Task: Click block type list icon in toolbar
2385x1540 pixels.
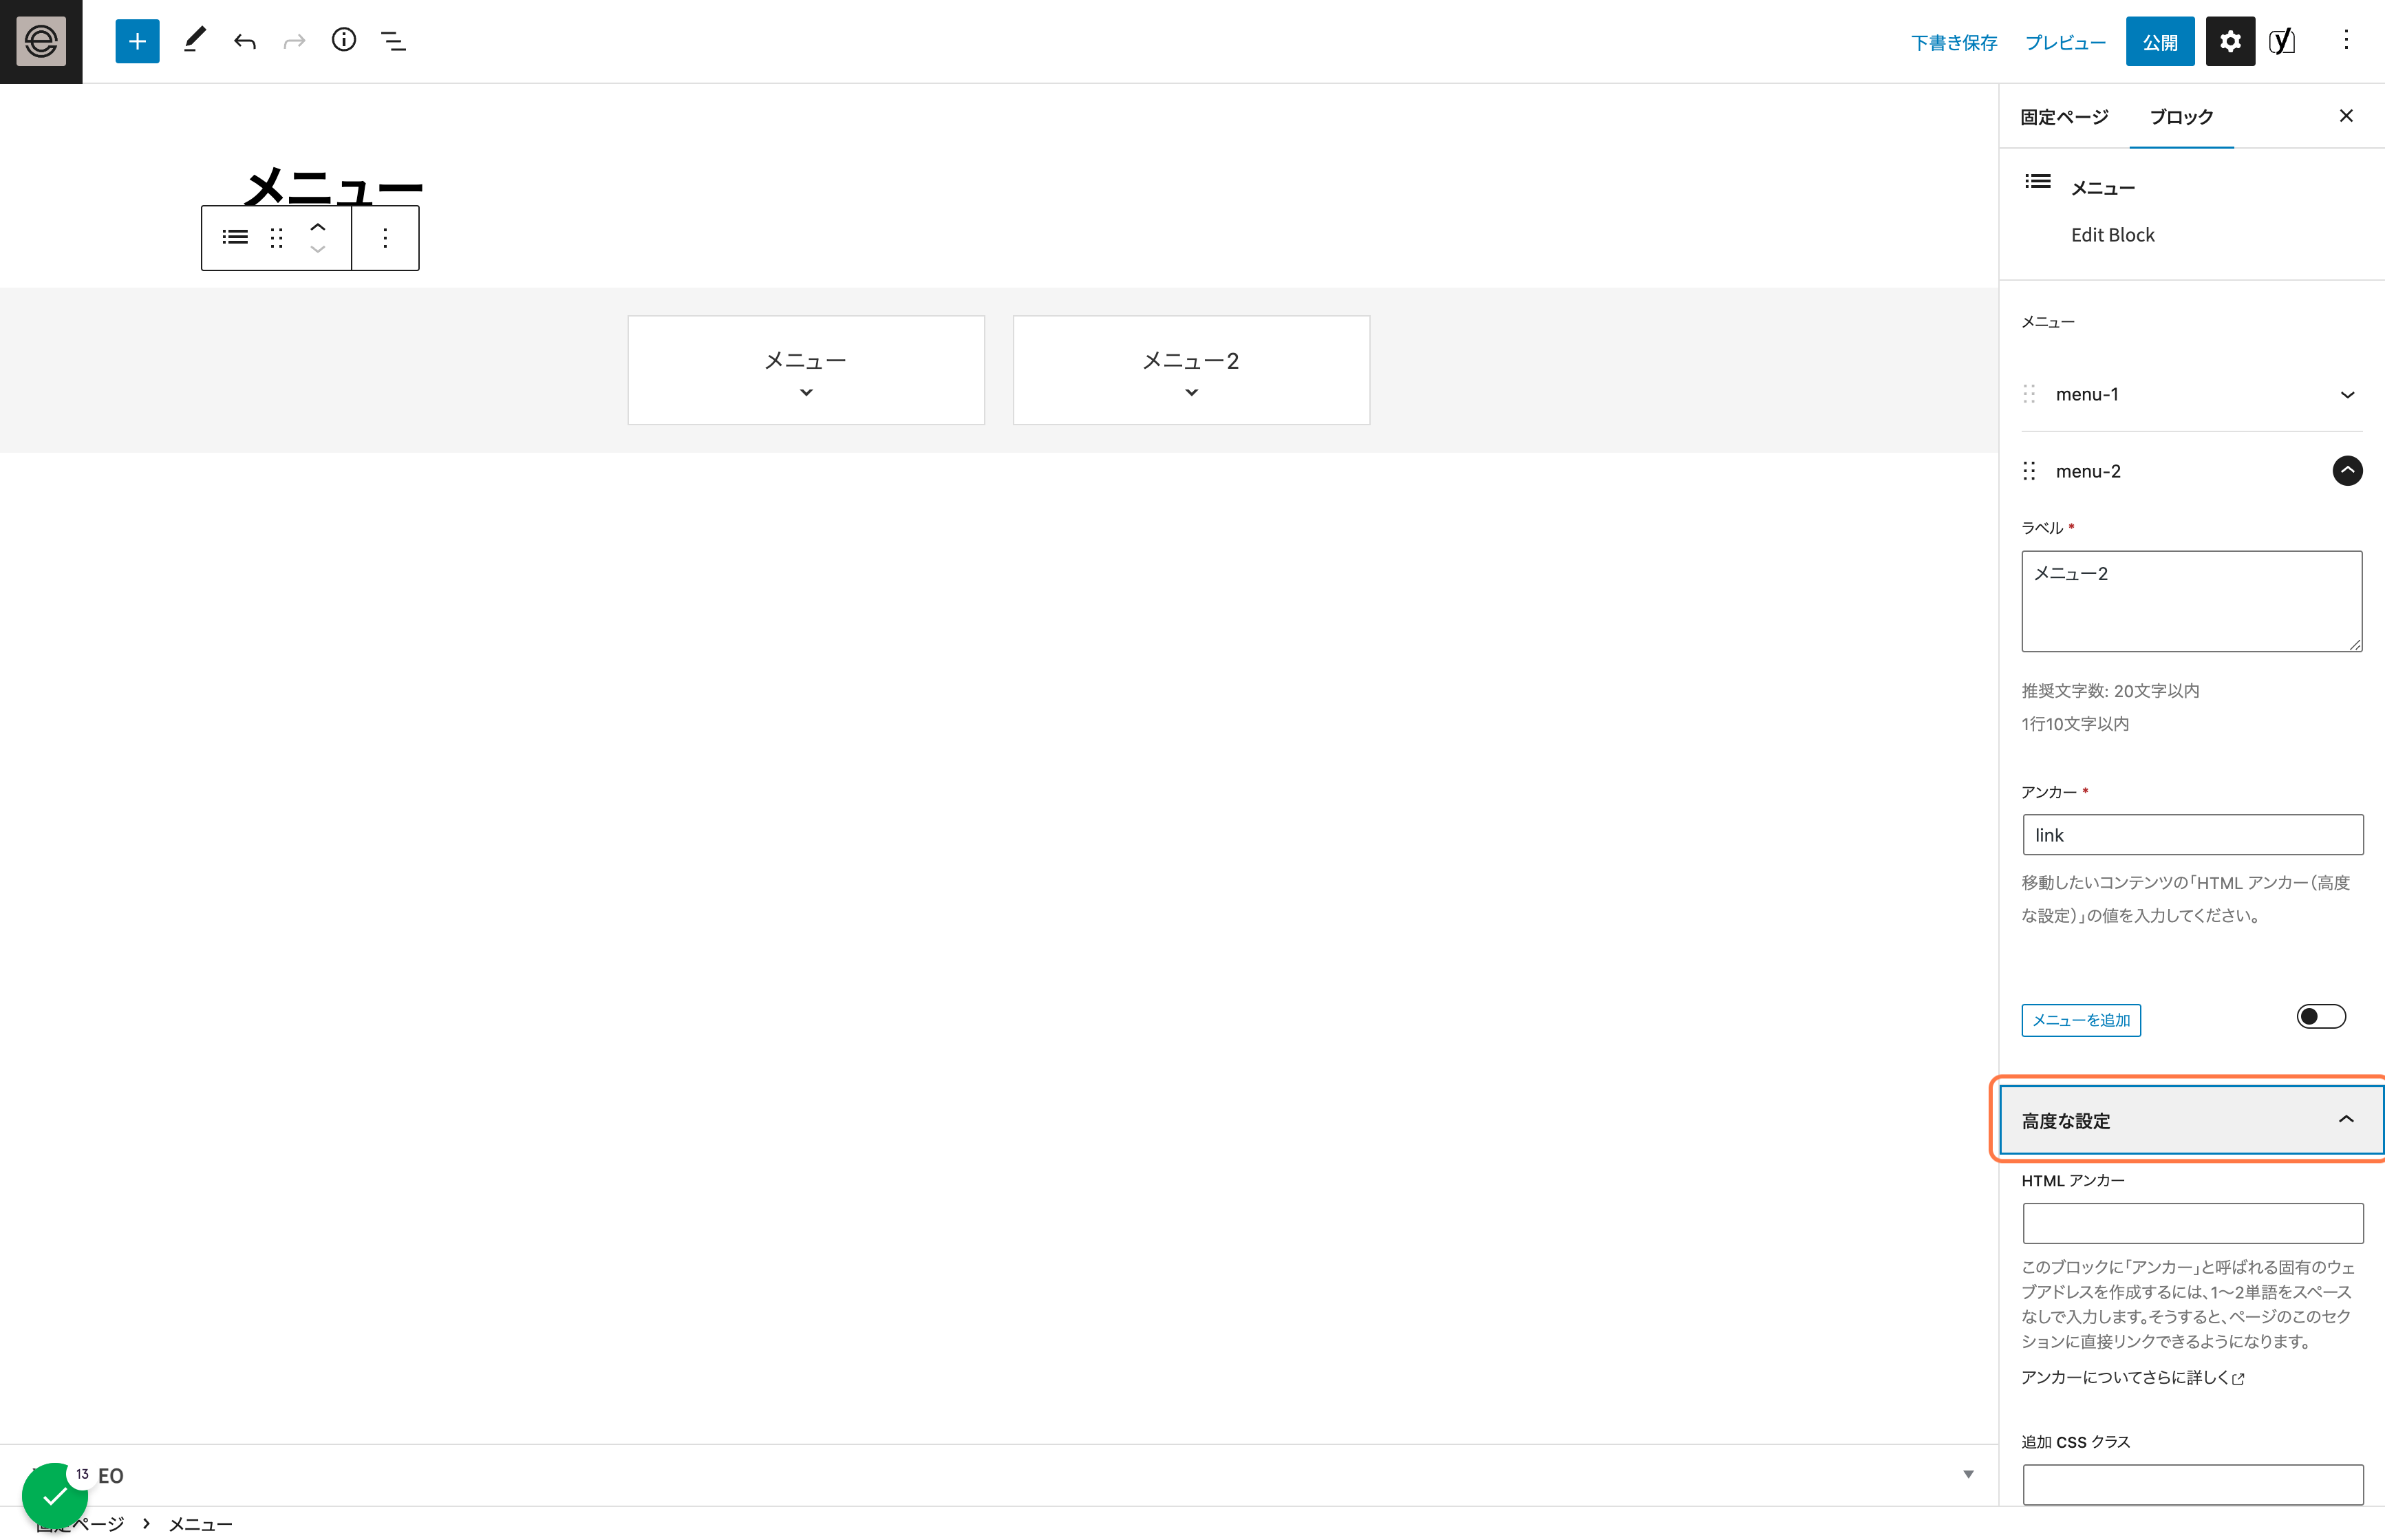Action: (x=235, y=238)
